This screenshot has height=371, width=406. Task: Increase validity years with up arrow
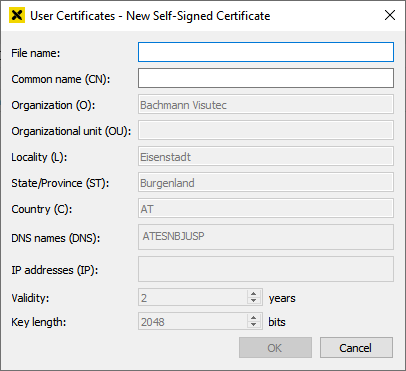pyautogui.click(x=254, y=294)
